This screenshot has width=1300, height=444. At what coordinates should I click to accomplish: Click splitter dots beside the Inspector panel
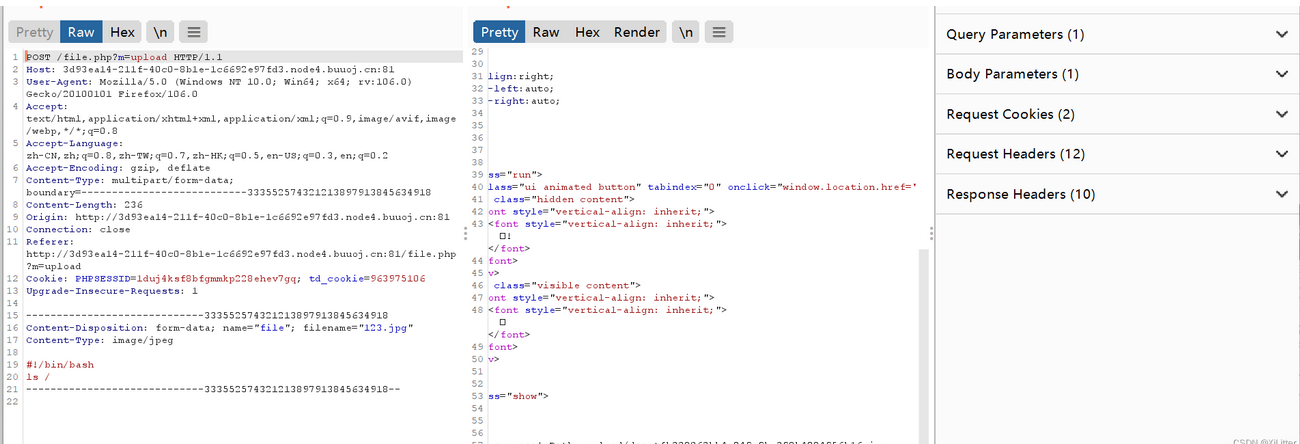coord(931,233)
